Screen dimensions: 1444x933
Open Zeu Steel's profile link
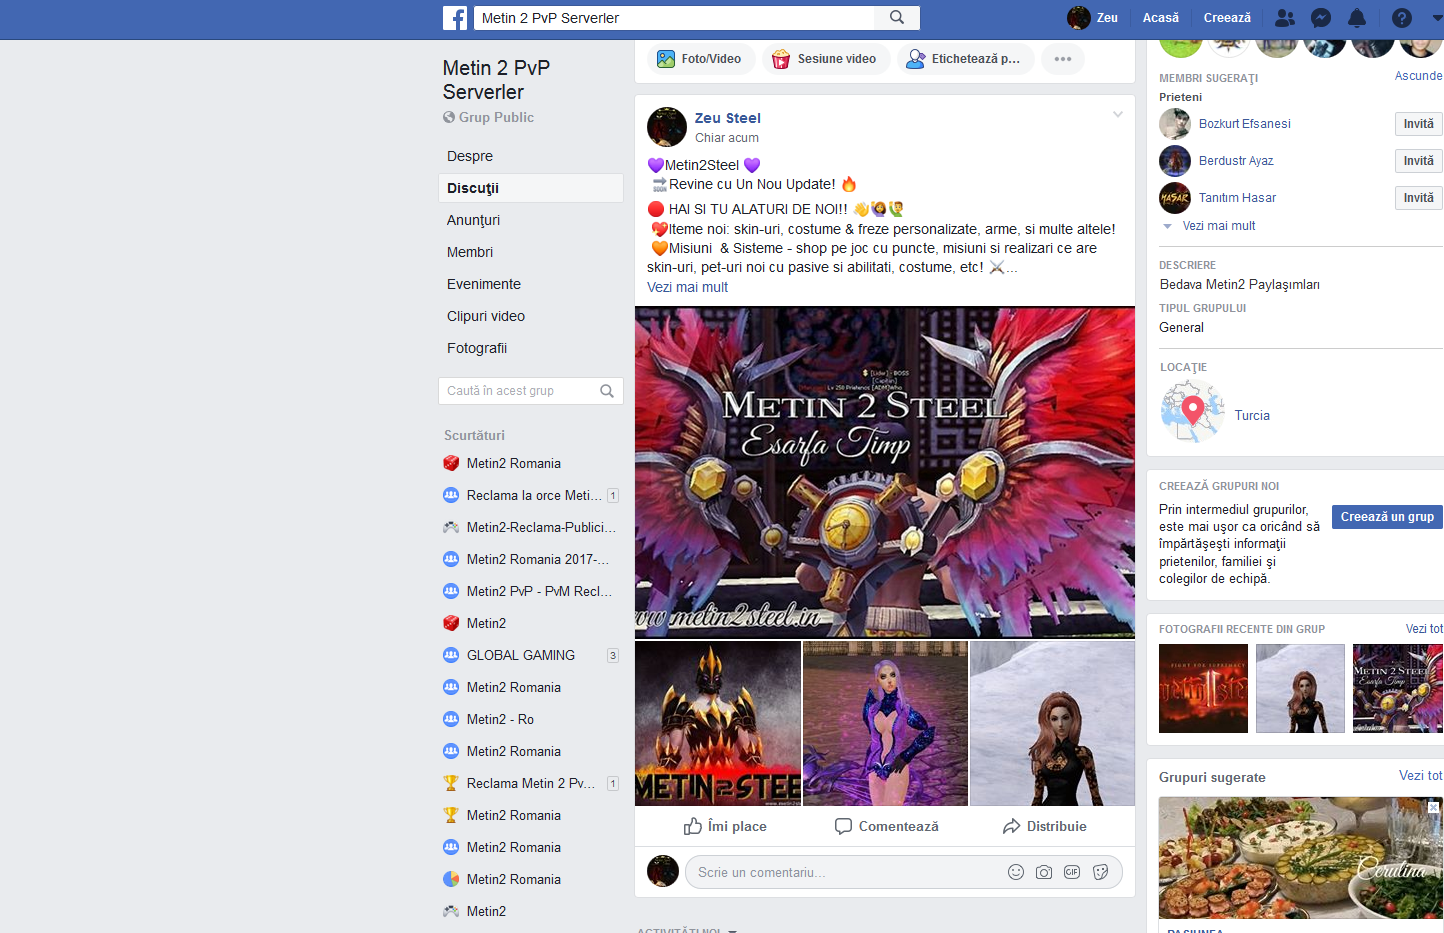[727, 118]
